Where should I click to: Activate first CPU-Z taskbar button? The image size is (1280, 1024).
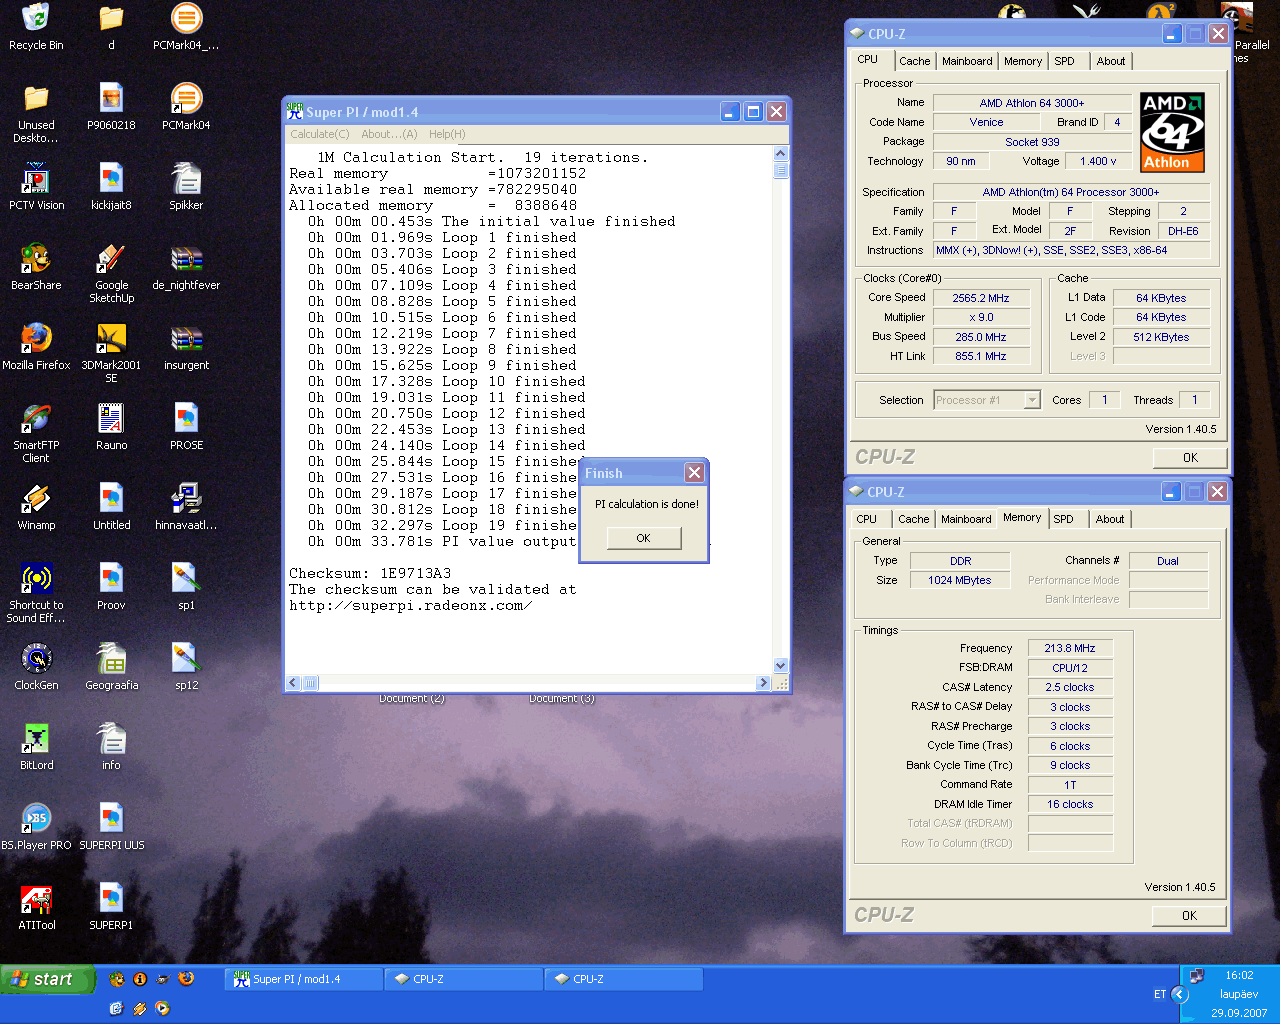pyautogui.click(x=464, y=979)
